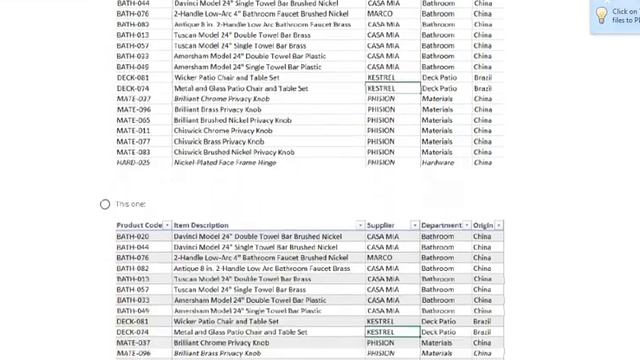This screenshot has height=360, width=640.
Task: Open the Item Description filter dropdown
Action: click(x=360, y=225)
